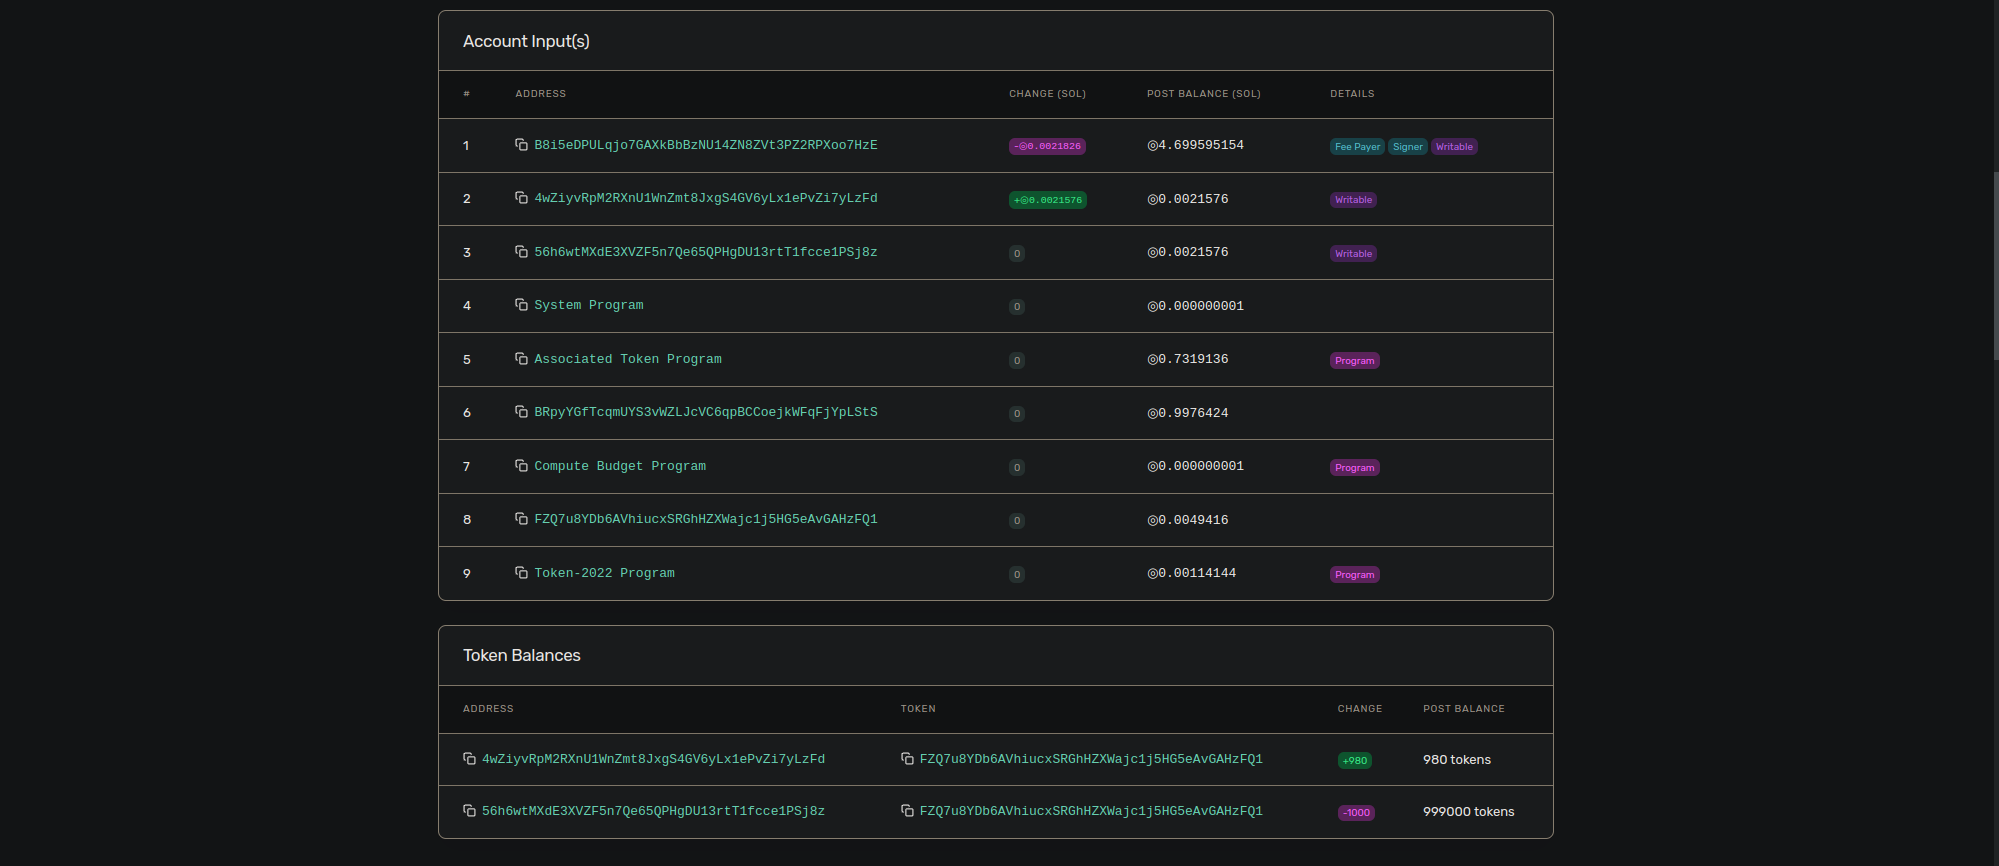Select post balance 4.699595154
1999x866 pixels.
[1196, 145]
